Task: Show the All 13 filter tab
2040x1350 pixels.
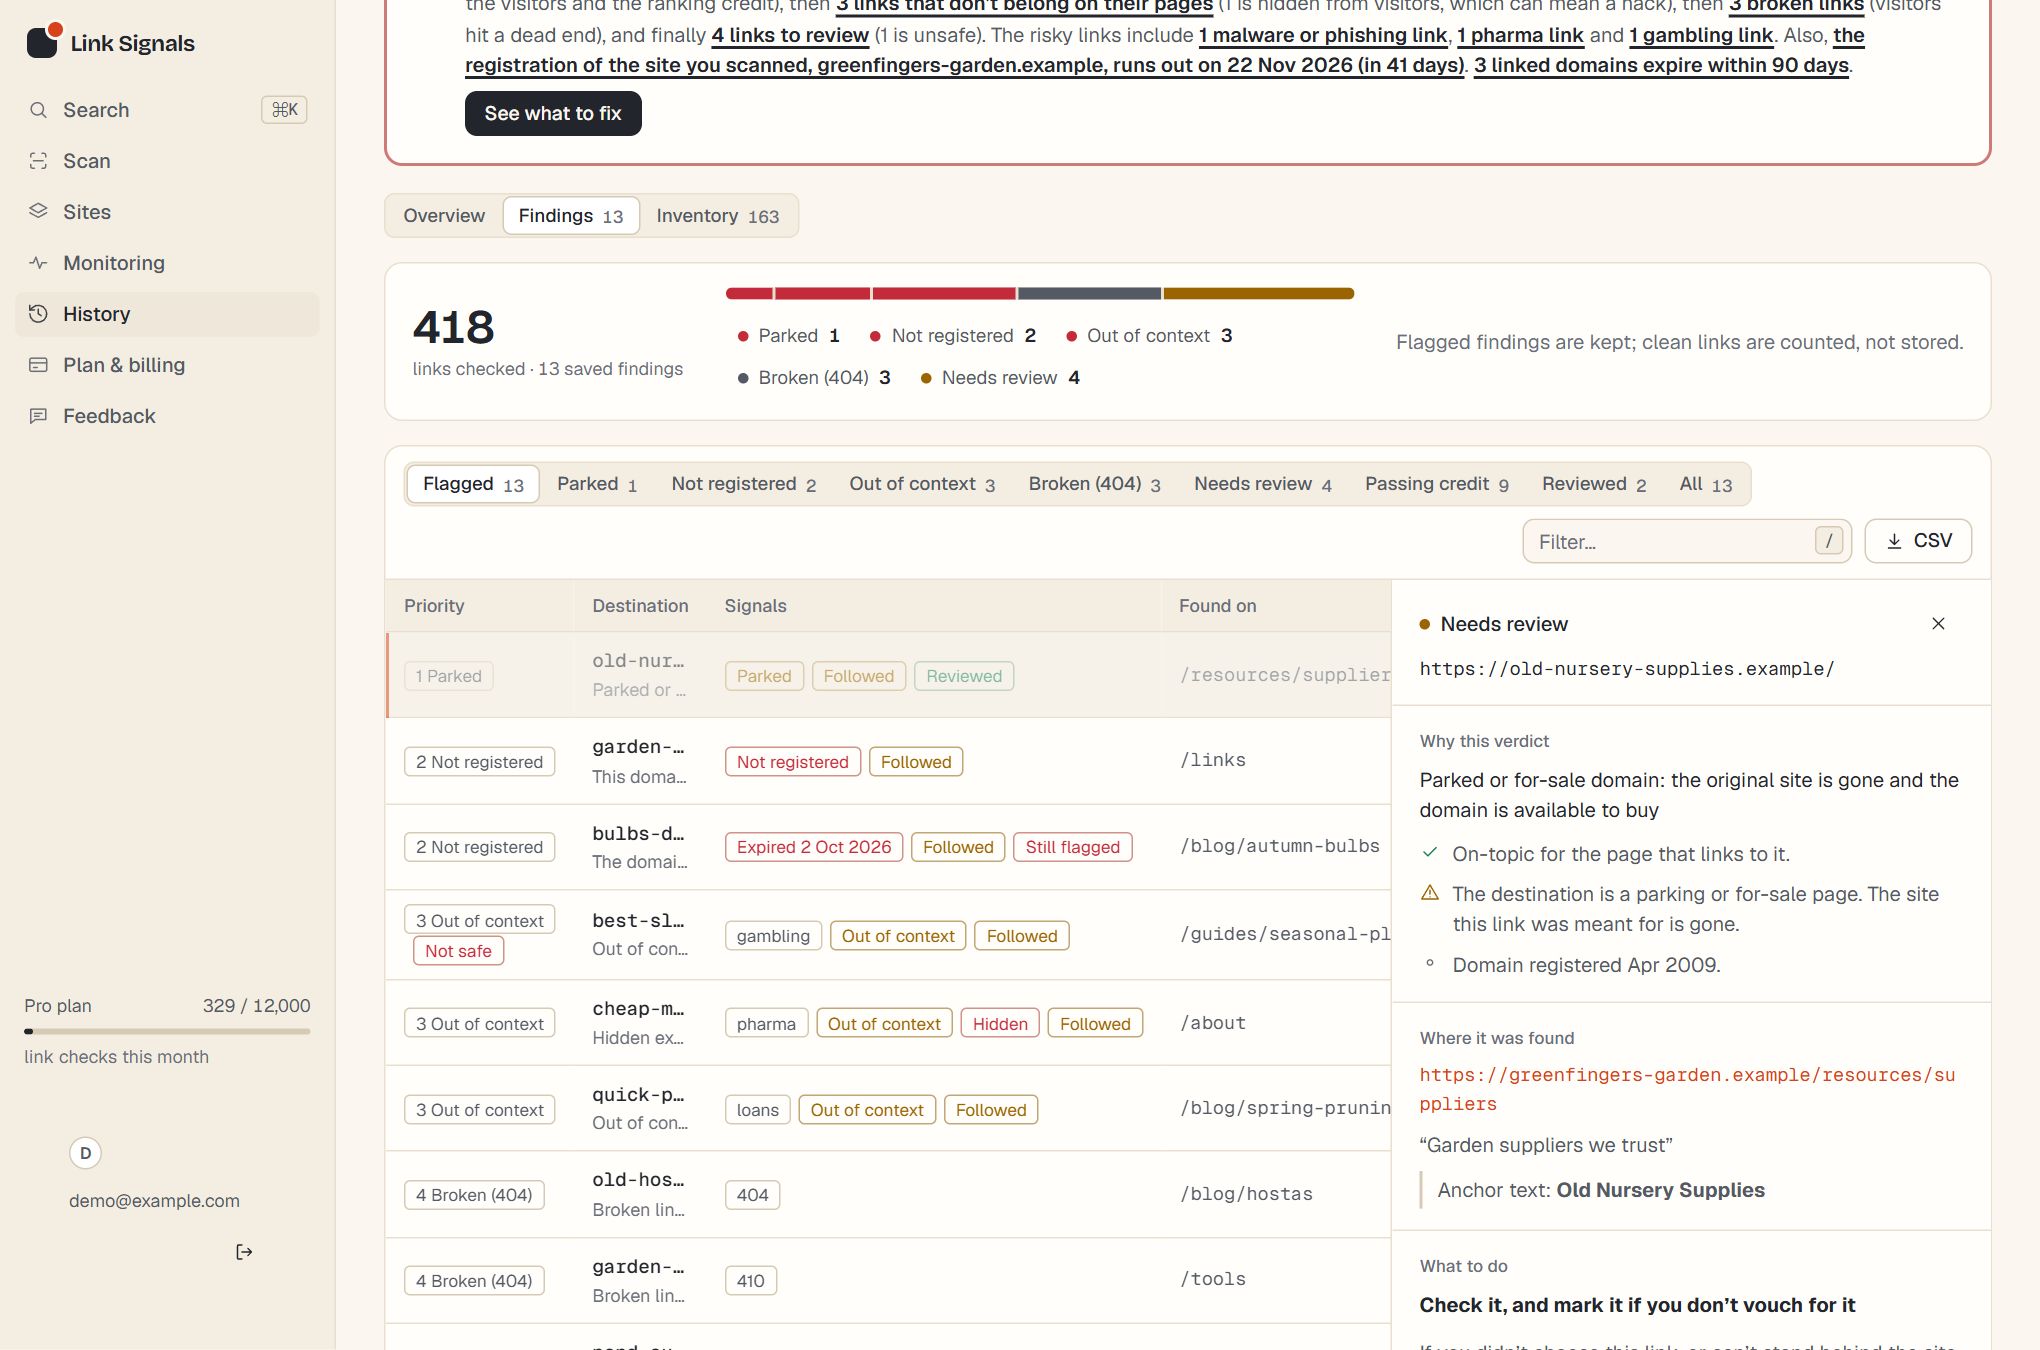Action: click(1706, 484)
